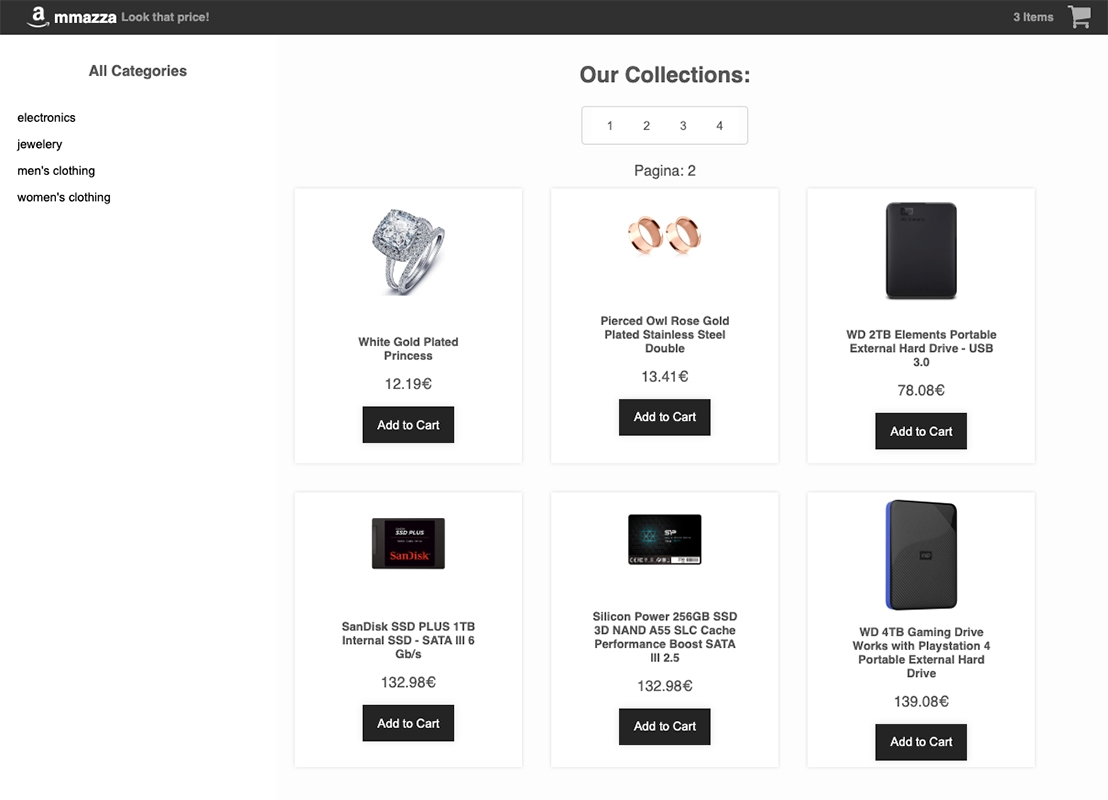1108x800 pixels.
Task: Add White Gold Plated Princess to cart
Action: (x=408, y=425)
